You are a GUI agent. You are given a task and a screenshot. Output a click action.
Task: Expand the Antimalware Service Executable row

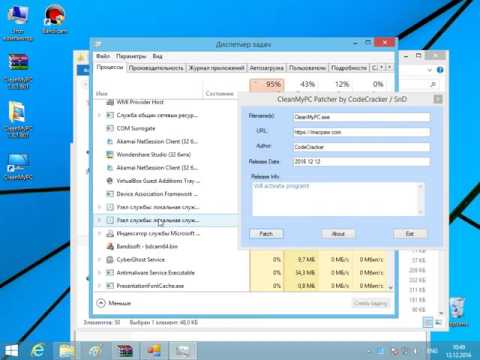(x=99, y=273)
